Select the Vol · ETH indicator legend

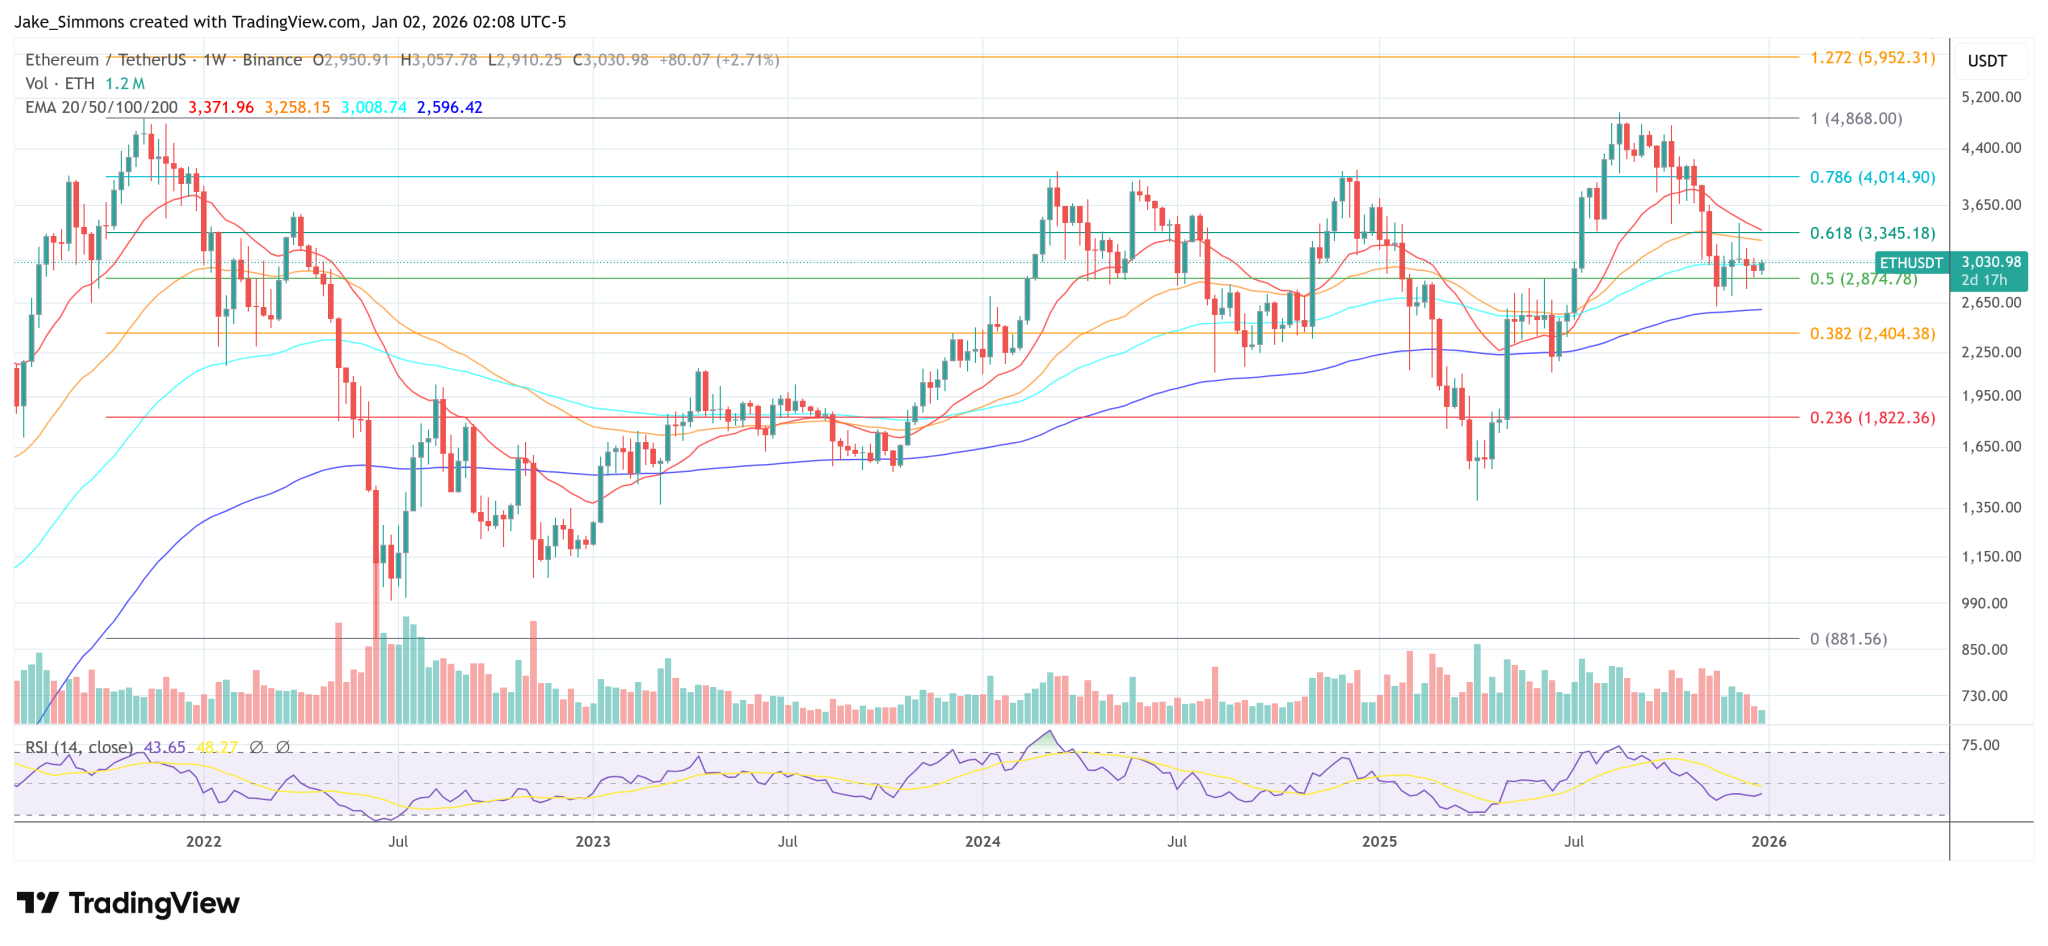(60, 84)
